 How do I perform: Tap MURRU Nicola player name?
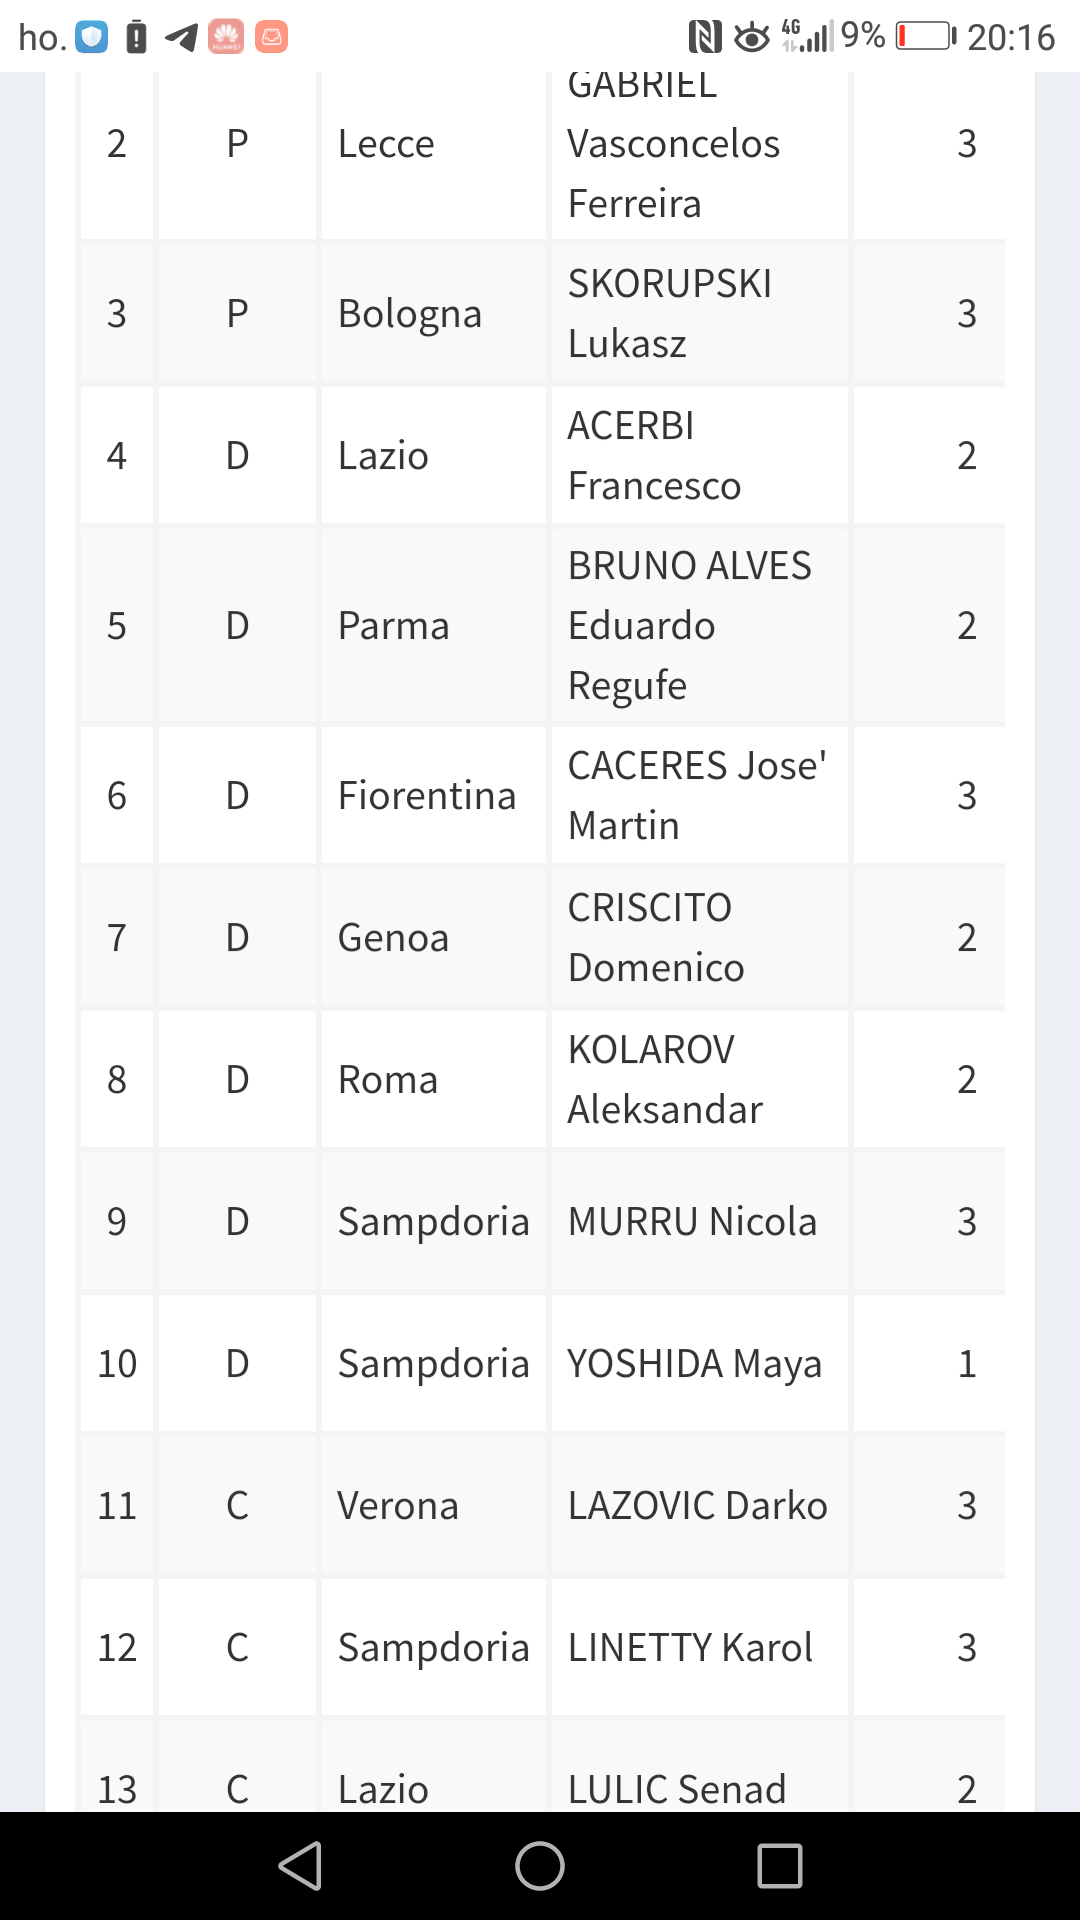[x=692, y=1222]
